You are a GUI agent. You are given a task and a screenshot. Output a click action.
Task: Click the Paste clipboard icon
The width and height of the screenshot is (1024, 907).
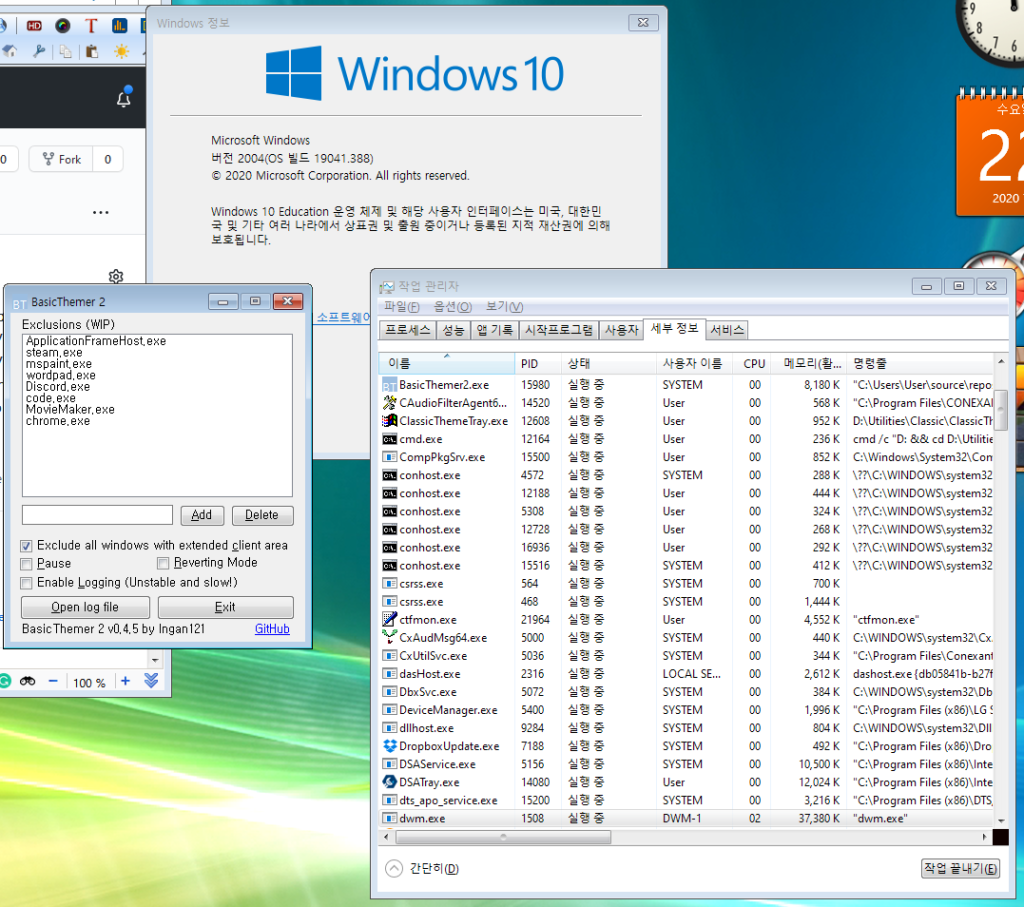pos(92,51)
